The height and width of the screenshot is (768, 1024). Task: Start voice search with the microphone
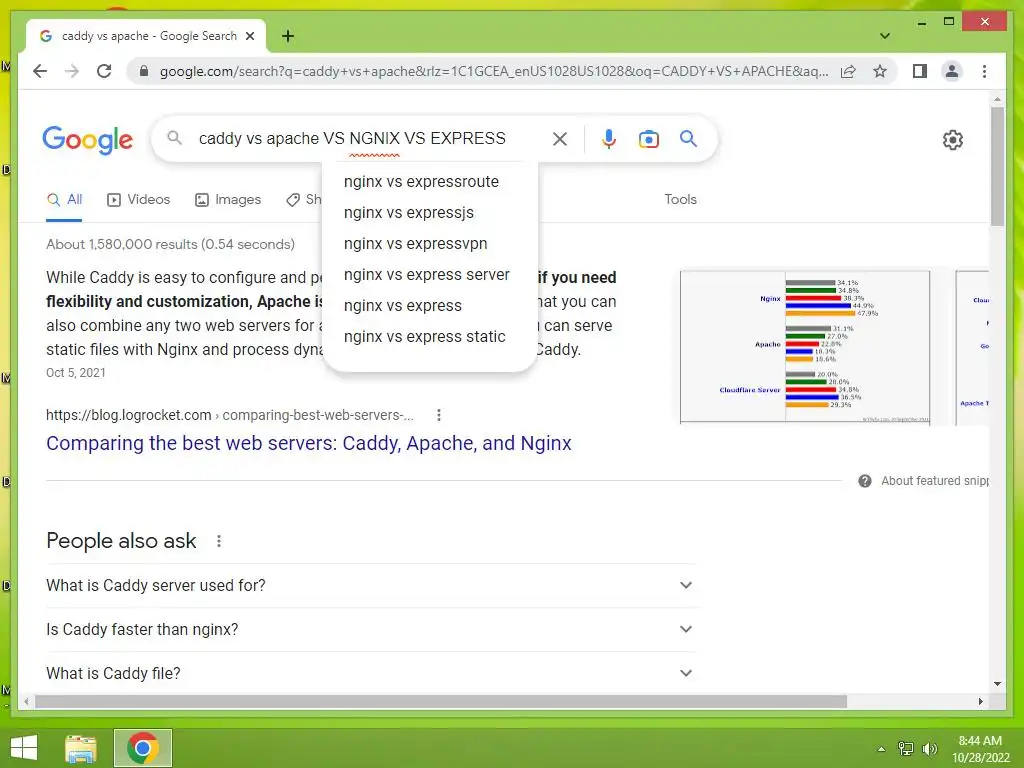click(x=609, y=138)
